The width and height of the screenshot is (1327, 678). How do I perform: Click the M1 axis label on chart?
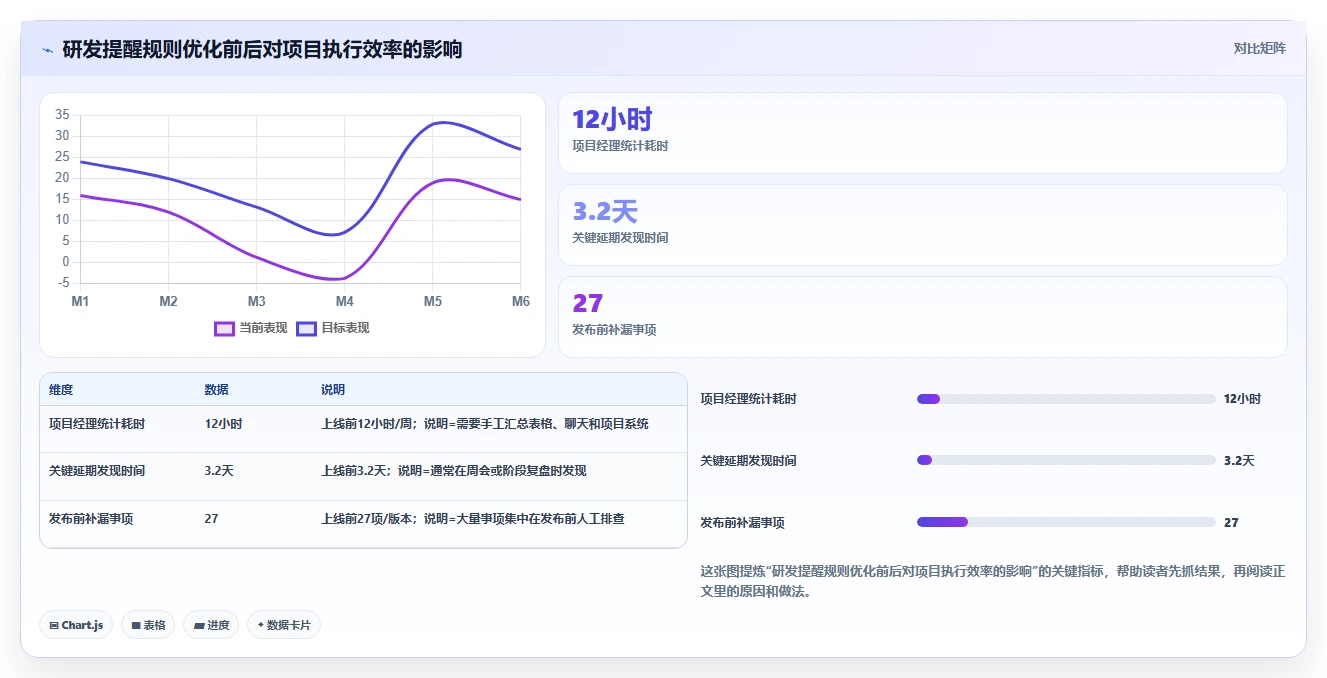click(80, 301)
